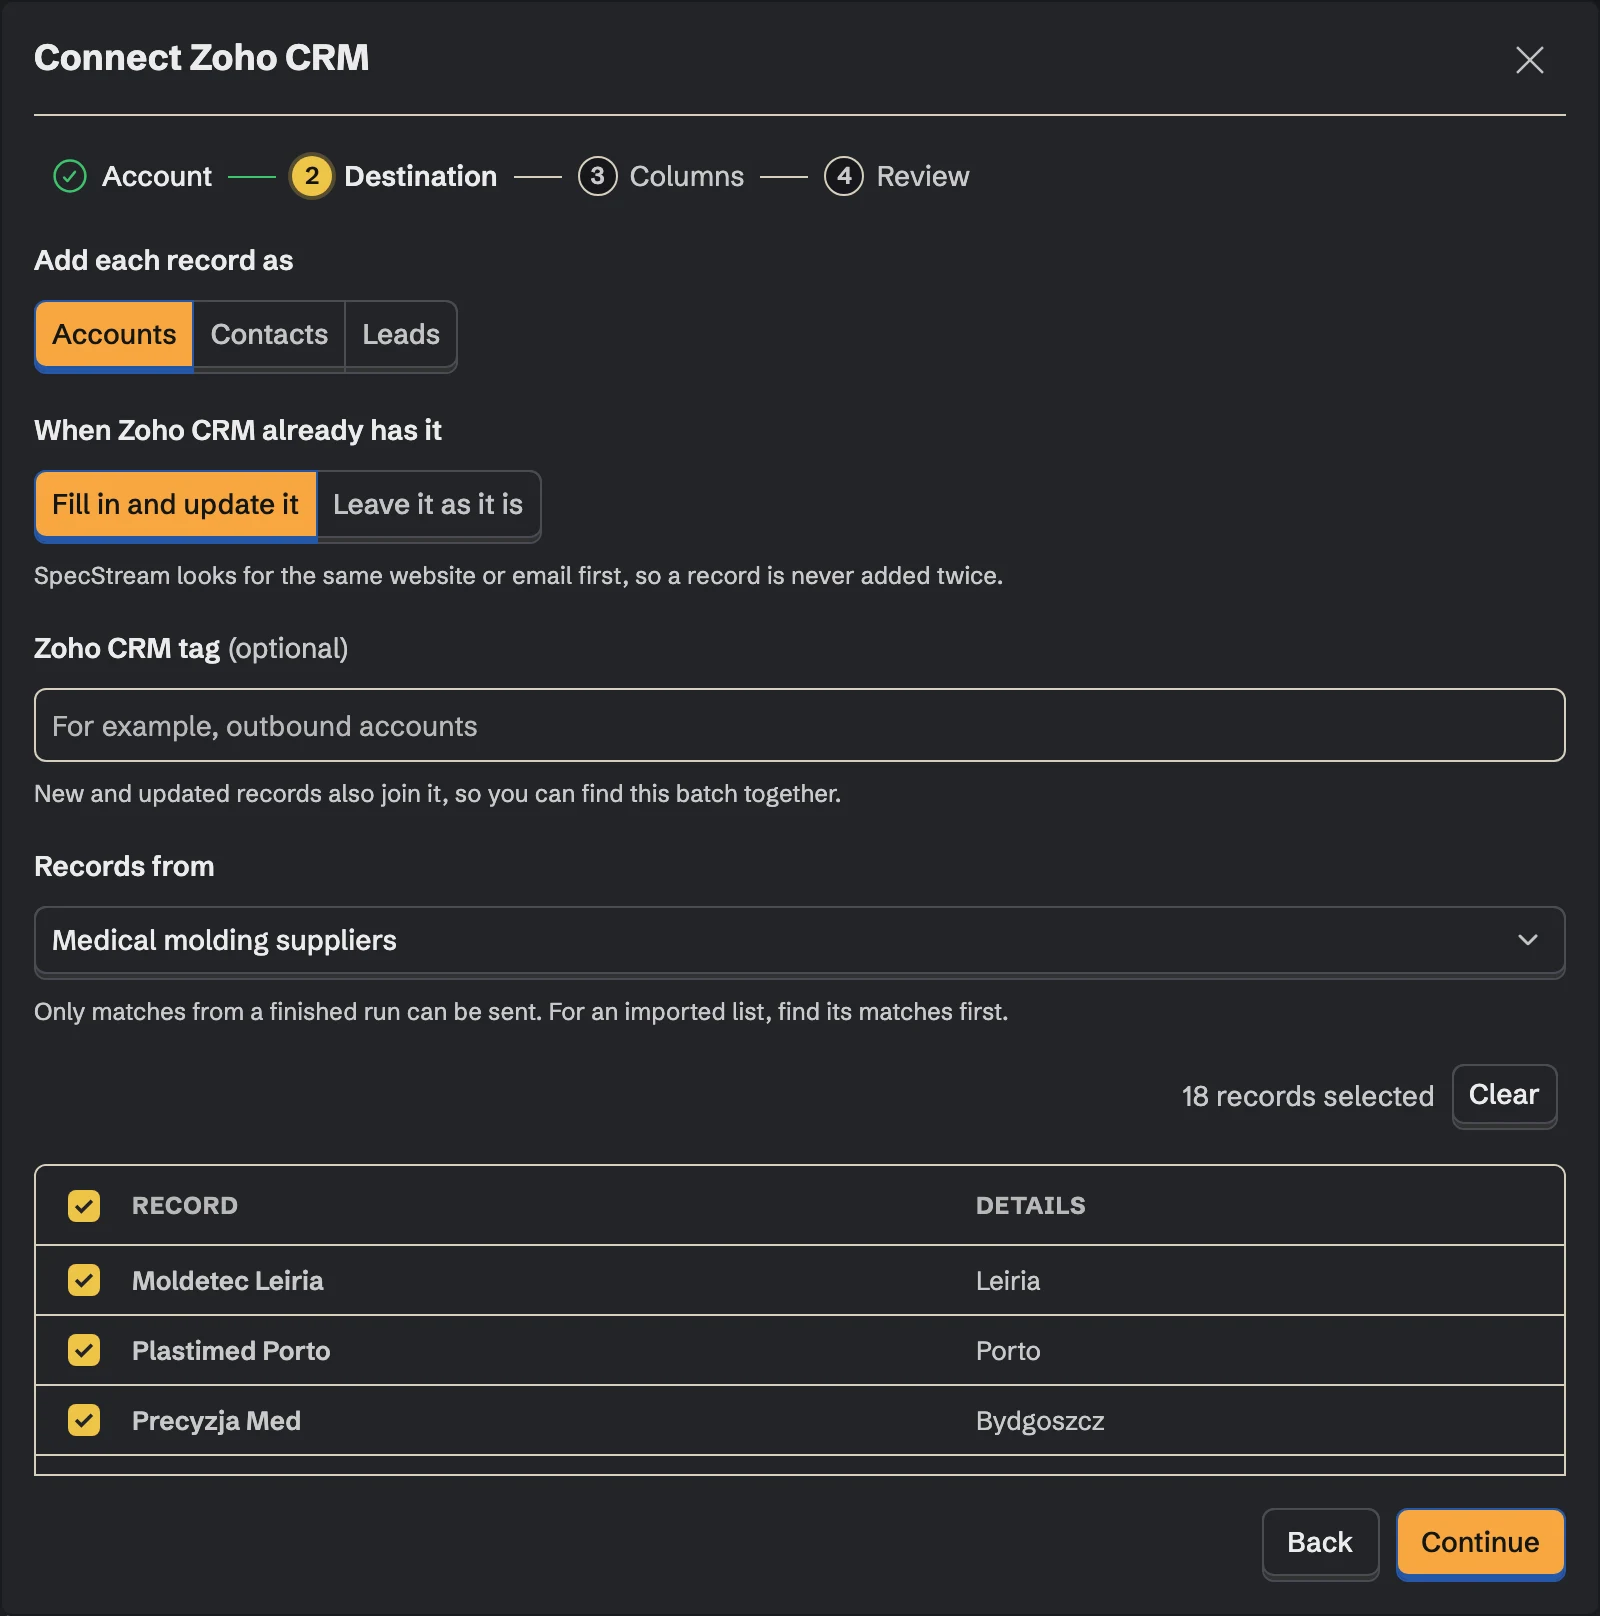Click the green Account step checkmark icon
This screenshot has width=1600, height=1616.
point(70,176)
